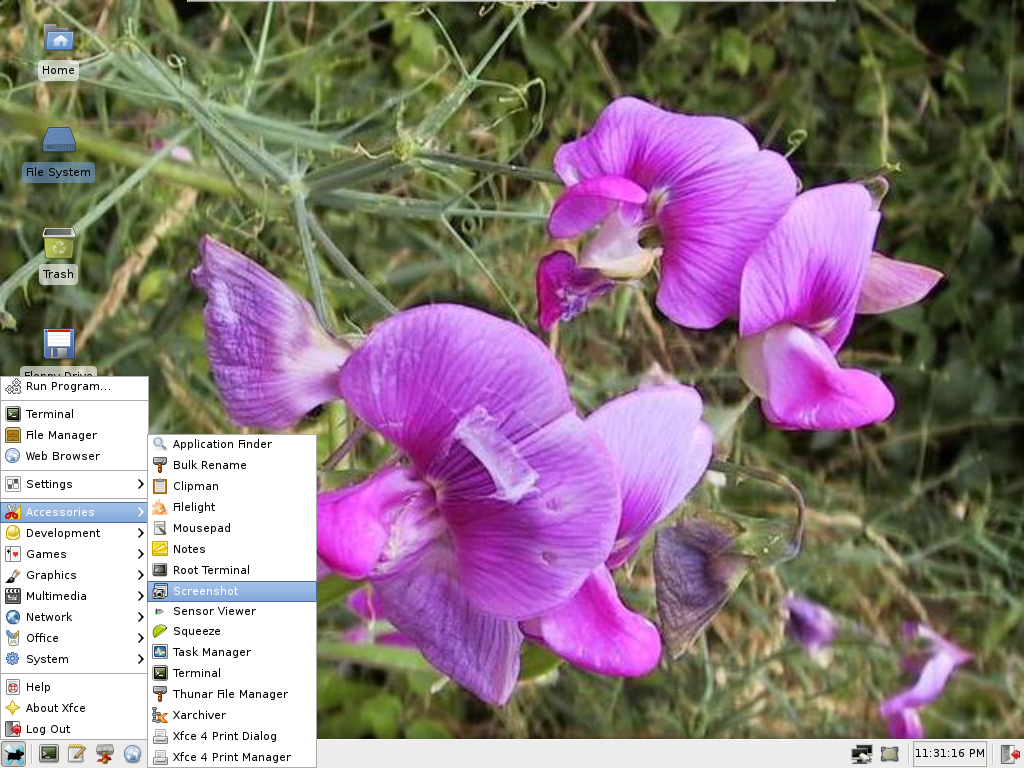Viewport: 1024px width, 768px height.
Task: Expand the System submenu arrow
Action: click(x=140, y=659)
